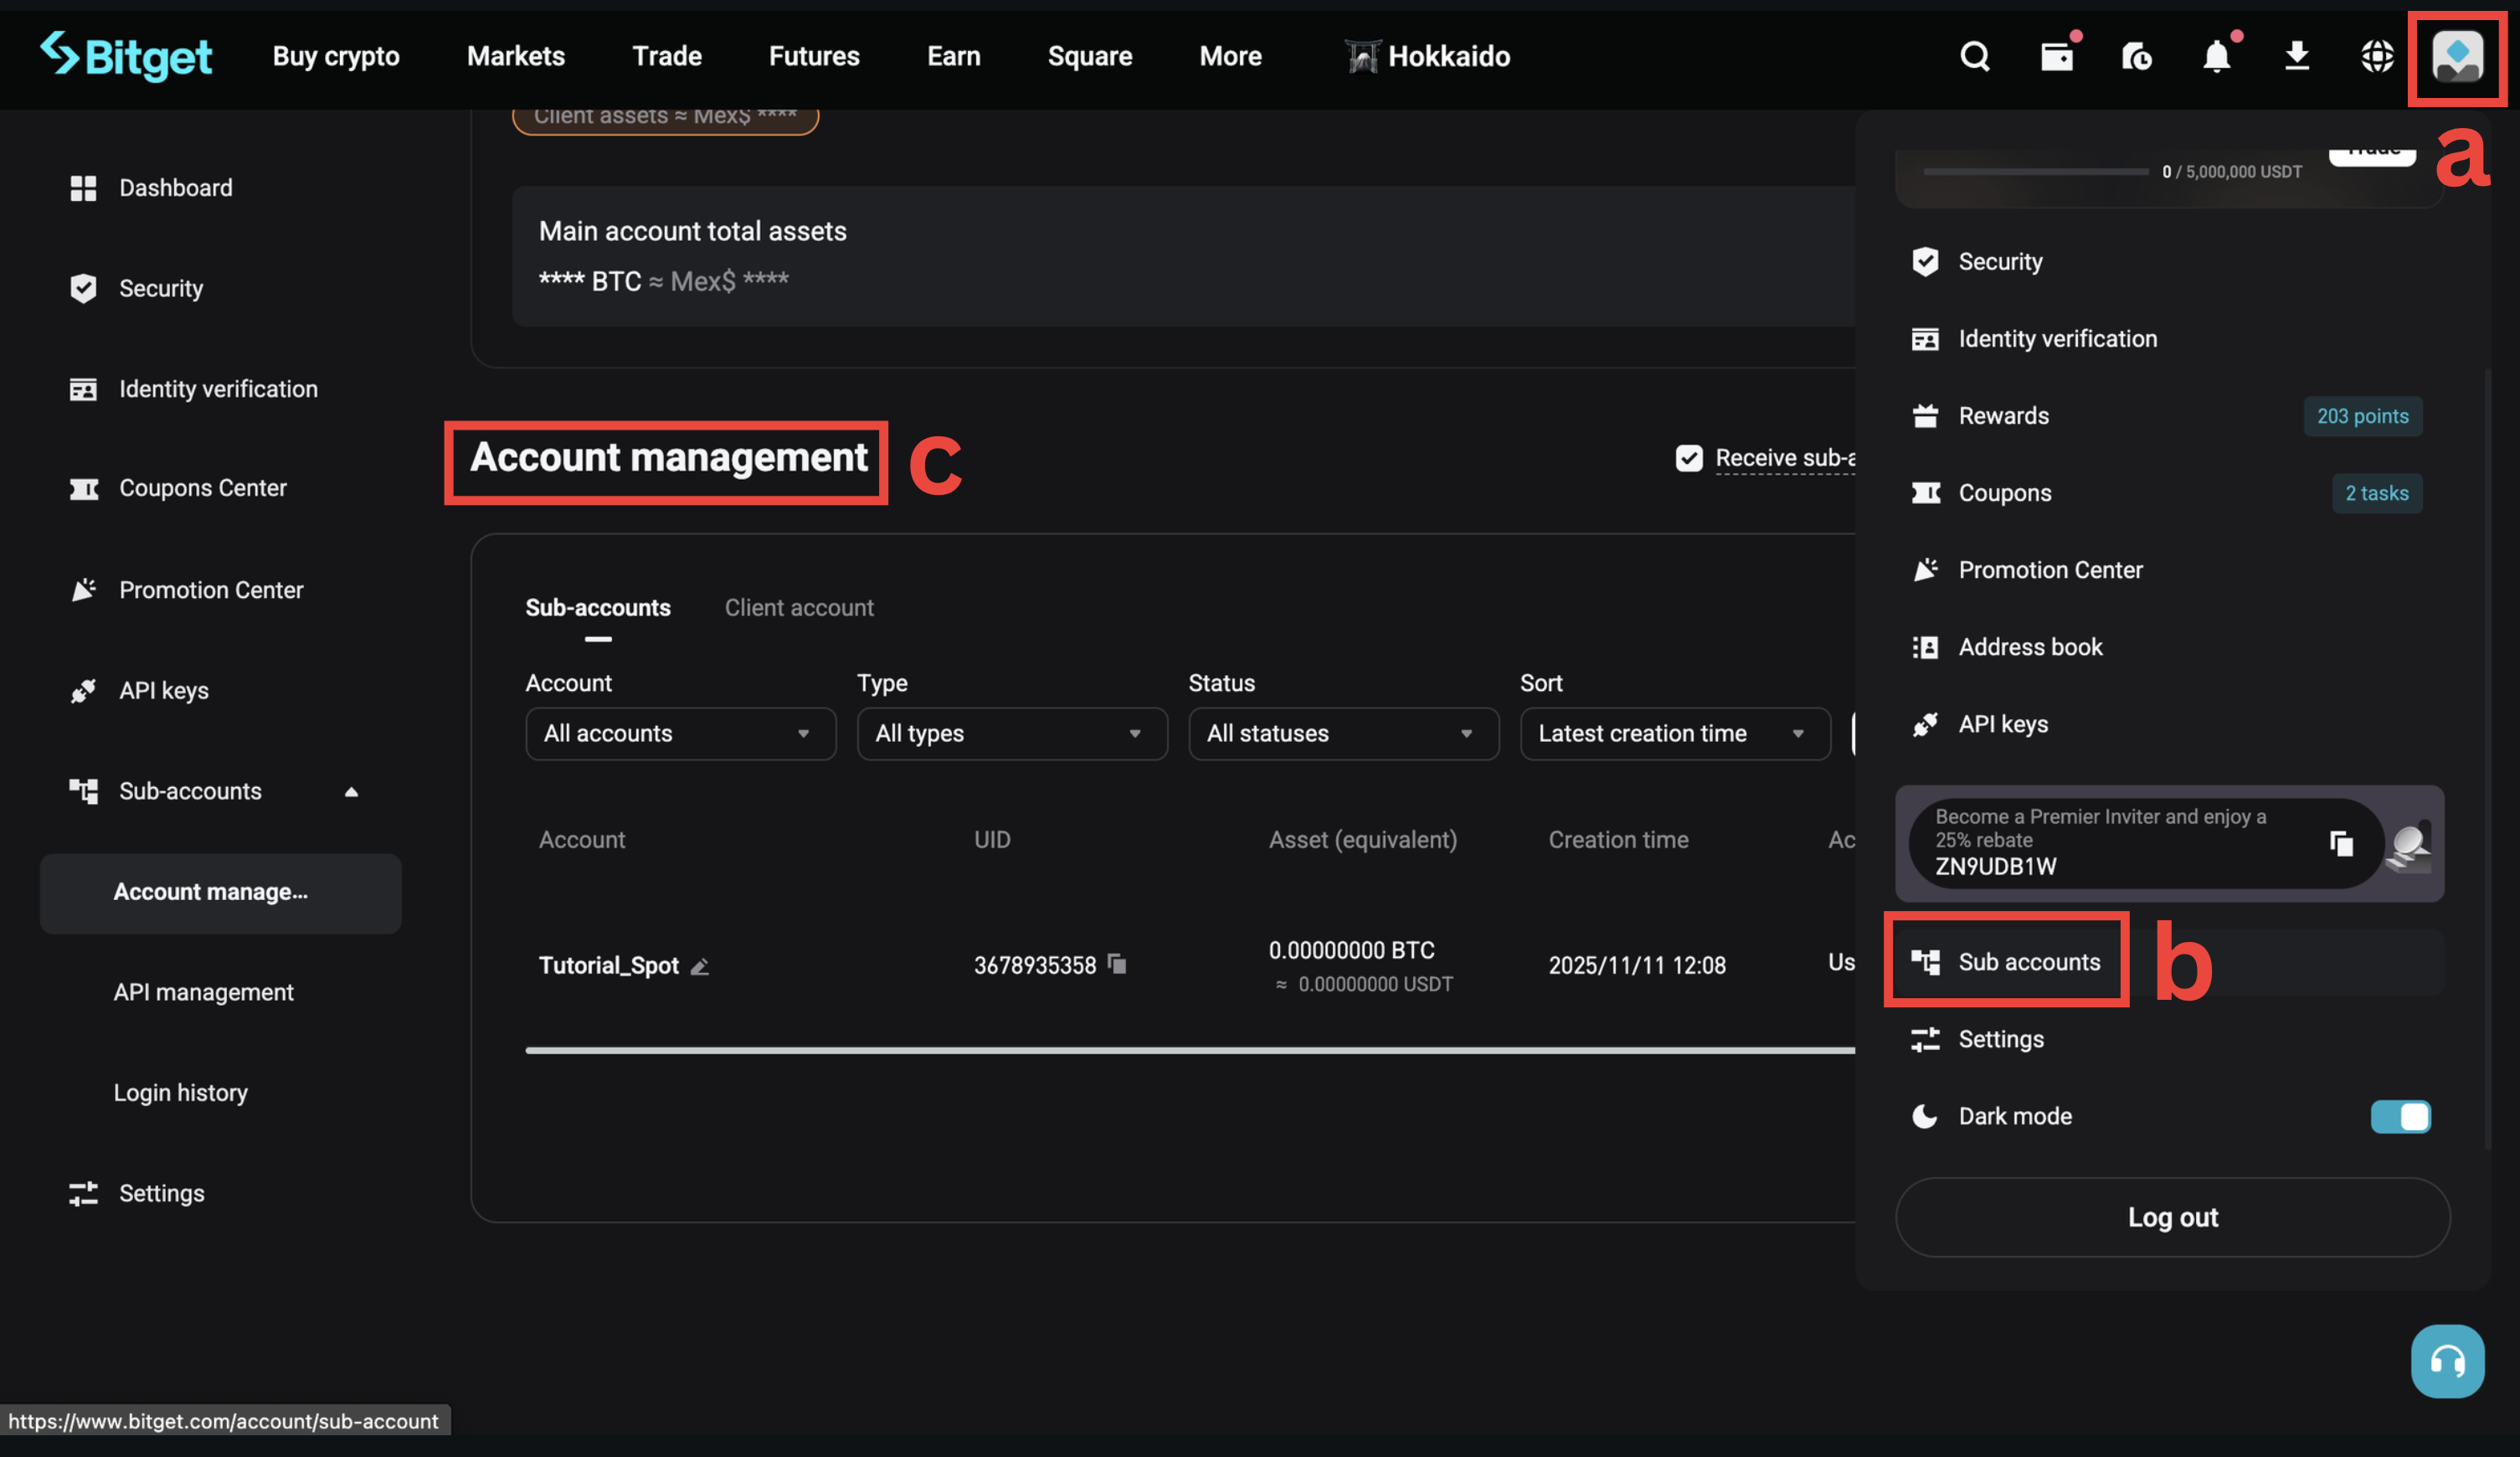Image resolution: width=2520 pixels, height=1457 pixels.
Task: Open the notifications bell
Action: (x=2217, y=56)
